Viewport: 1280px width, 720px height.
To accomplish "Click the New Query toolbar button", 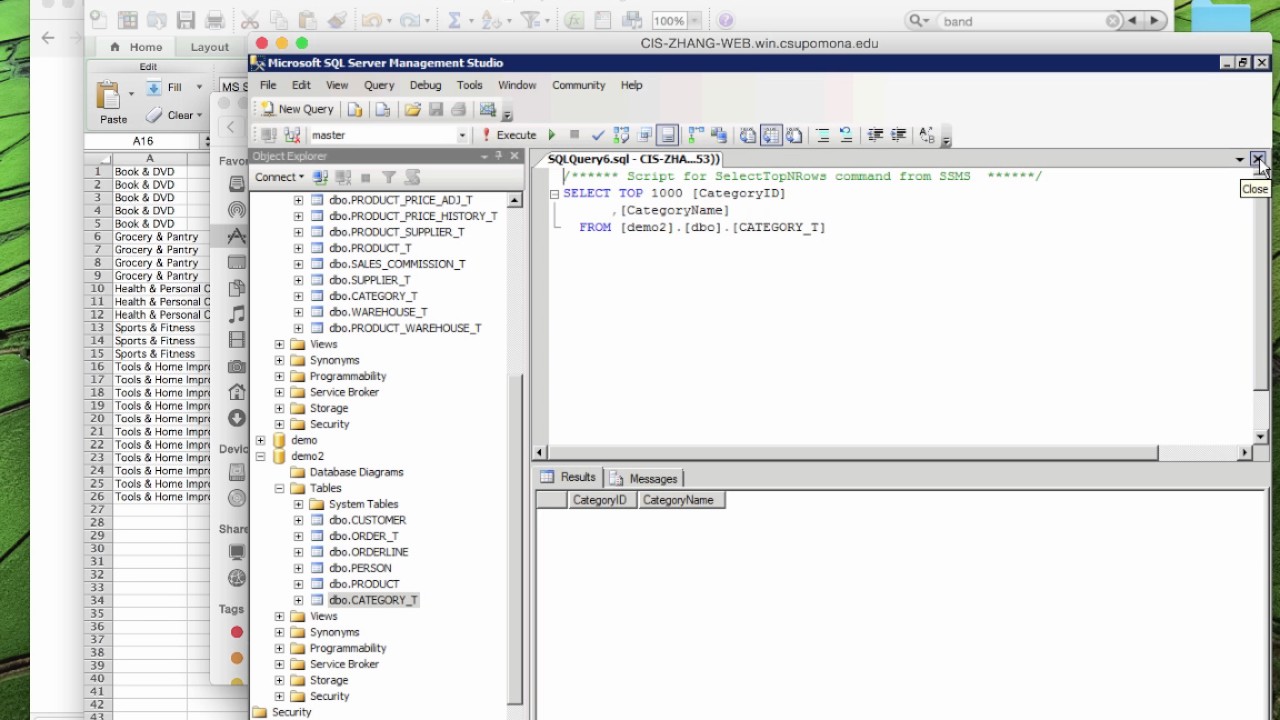I will point(296,110).
